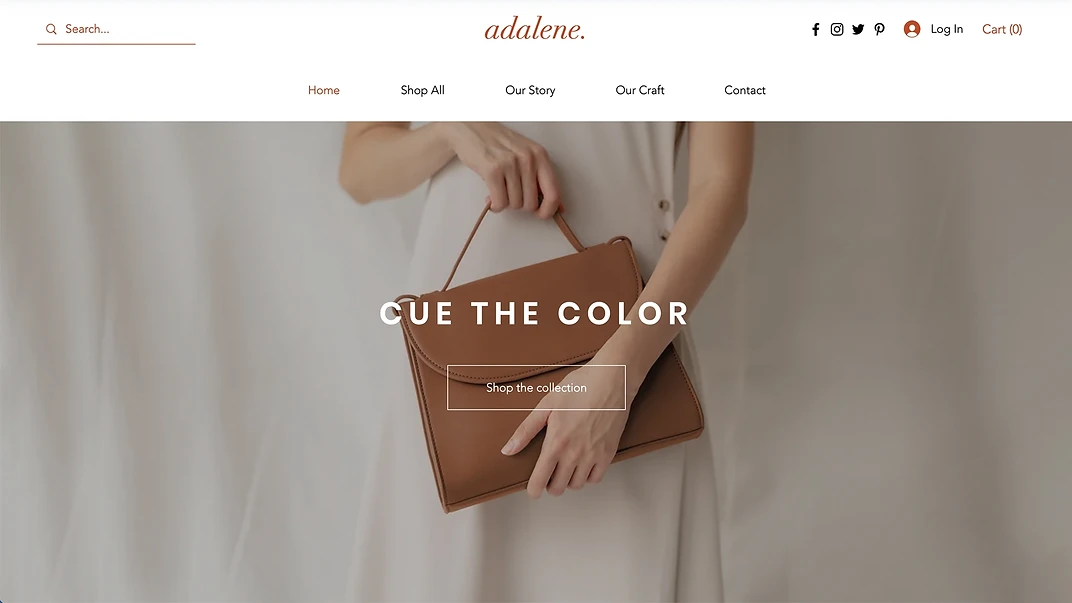This screenshot has height=603, width=1072.
Task: Open the Shop All menu item
Action: pos(423,90)
